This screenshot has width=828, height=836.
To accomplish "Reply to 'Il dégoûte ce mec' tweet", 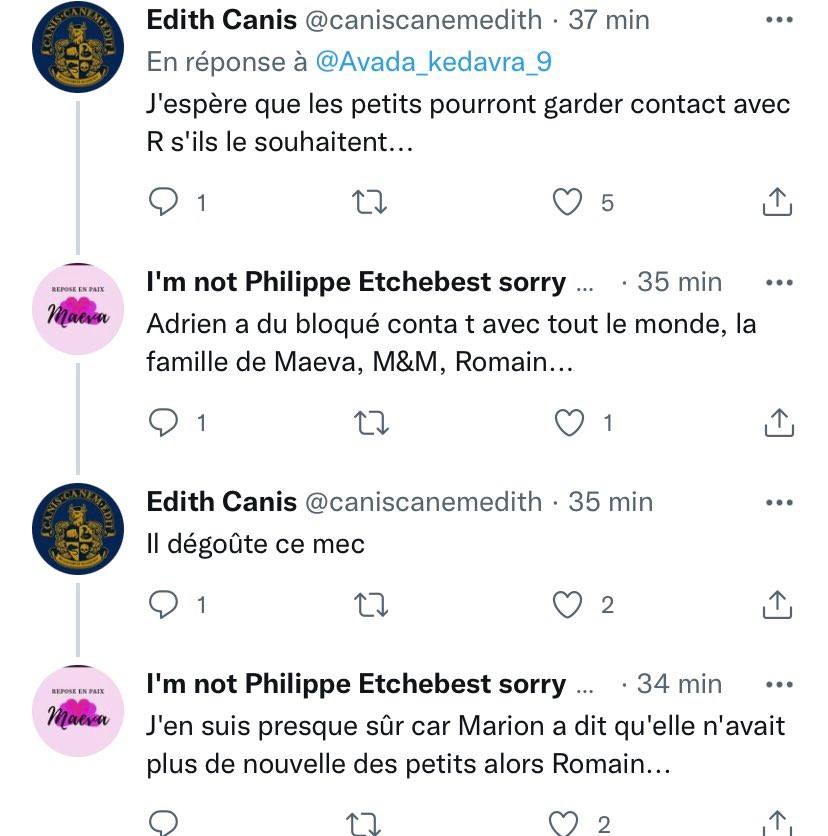I will pos(163,605).
